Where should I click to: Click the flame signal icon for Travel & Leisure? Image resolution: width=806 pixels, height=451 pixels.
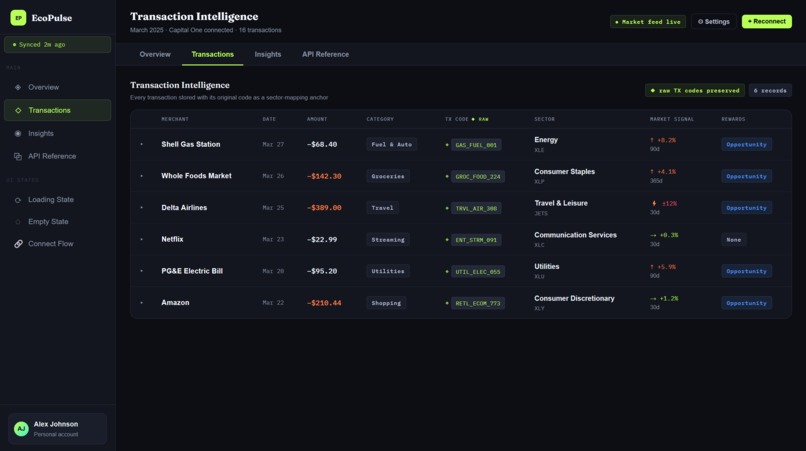(x=654, y=204)
